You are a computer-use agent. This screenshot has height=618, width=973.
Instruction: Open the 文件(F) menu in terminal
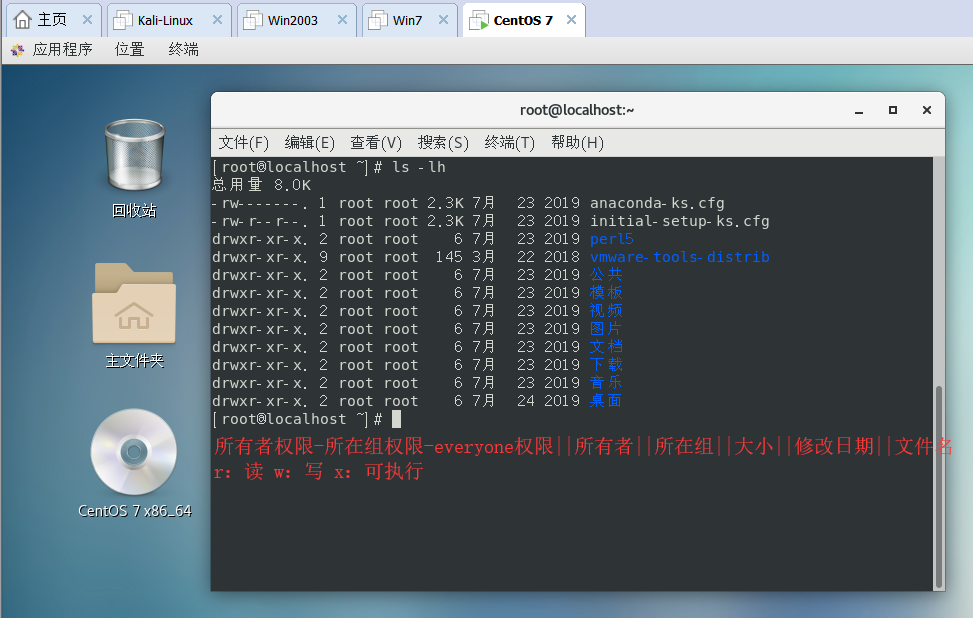click(244, 143)
